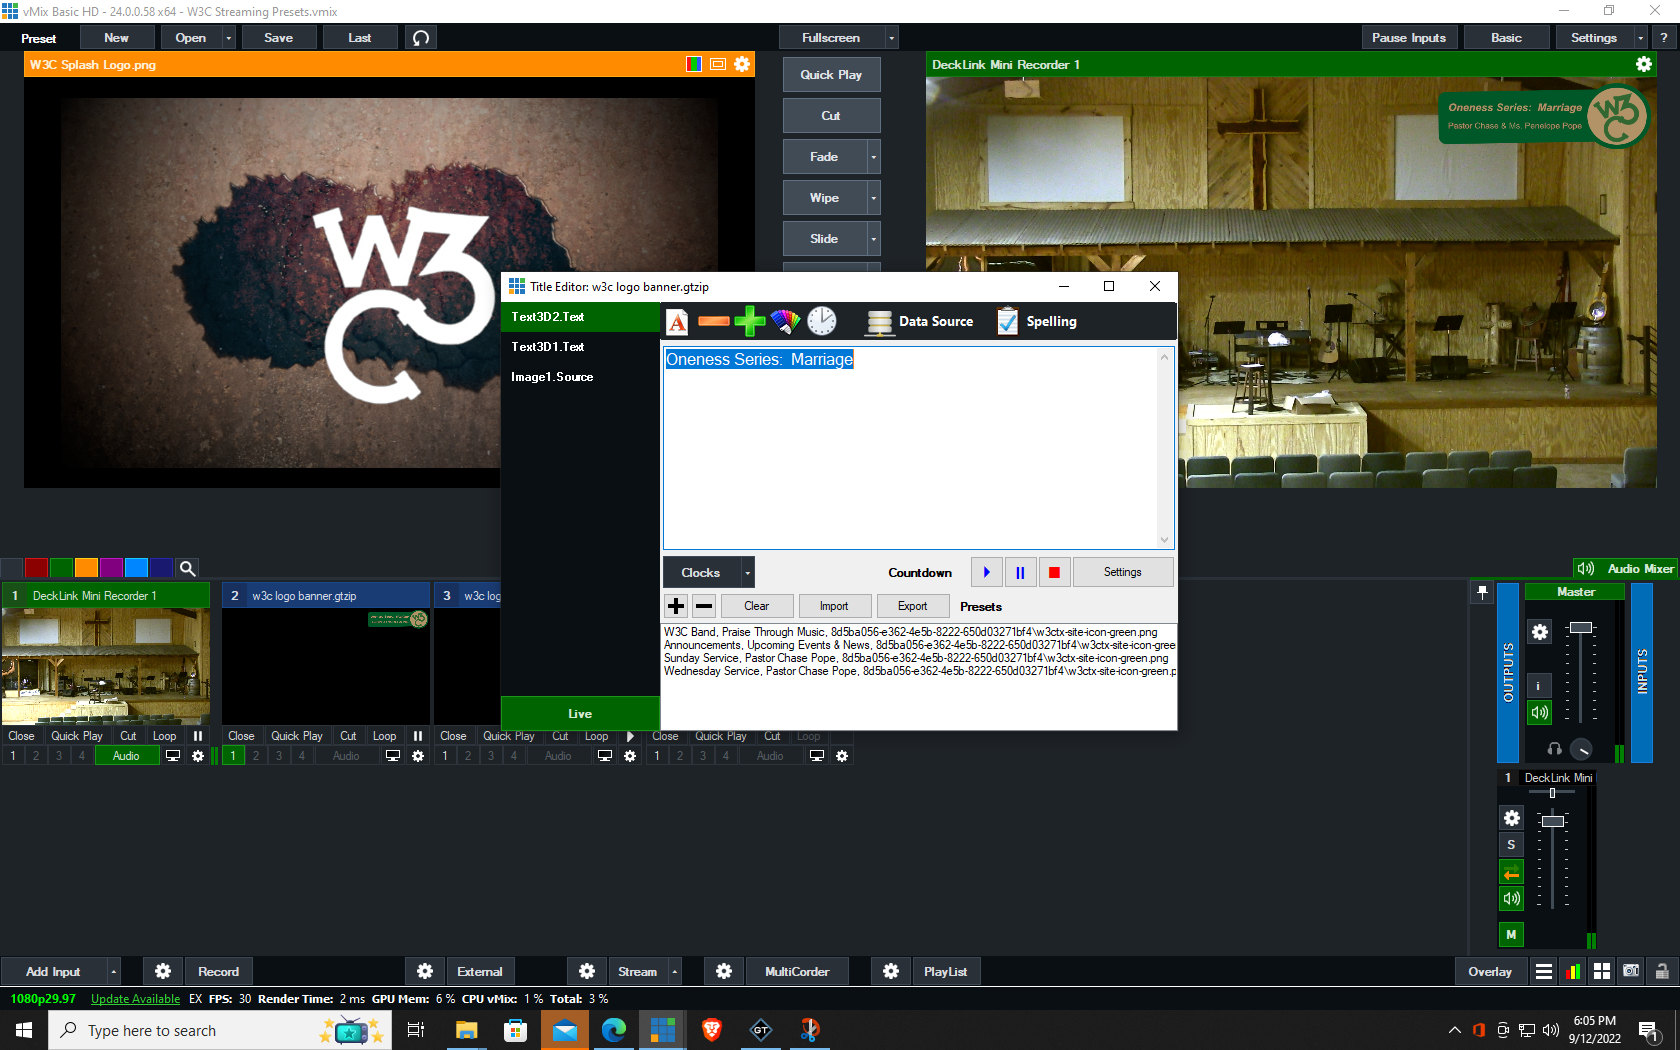Expand the Stream dropdown arrow
This screenshot has height=1050, width=1680.
click(x=674, y=971)
